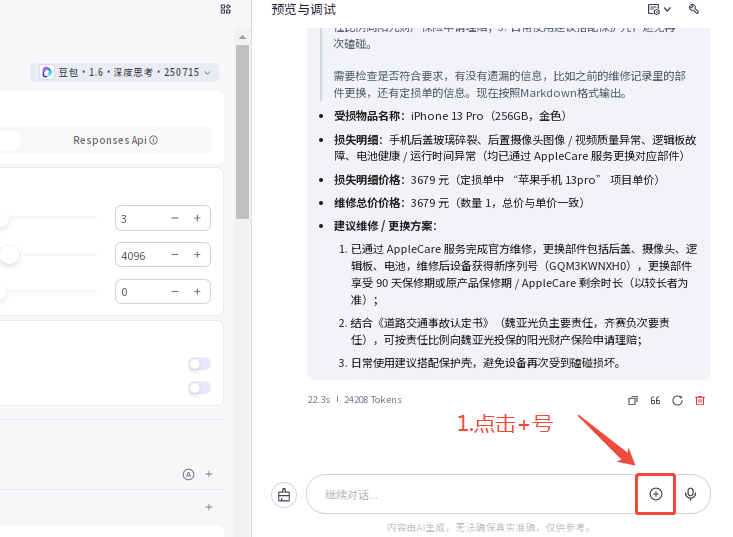
Task: Click the 受损物品名称 bullet line
Action: (x=450, y=116)
